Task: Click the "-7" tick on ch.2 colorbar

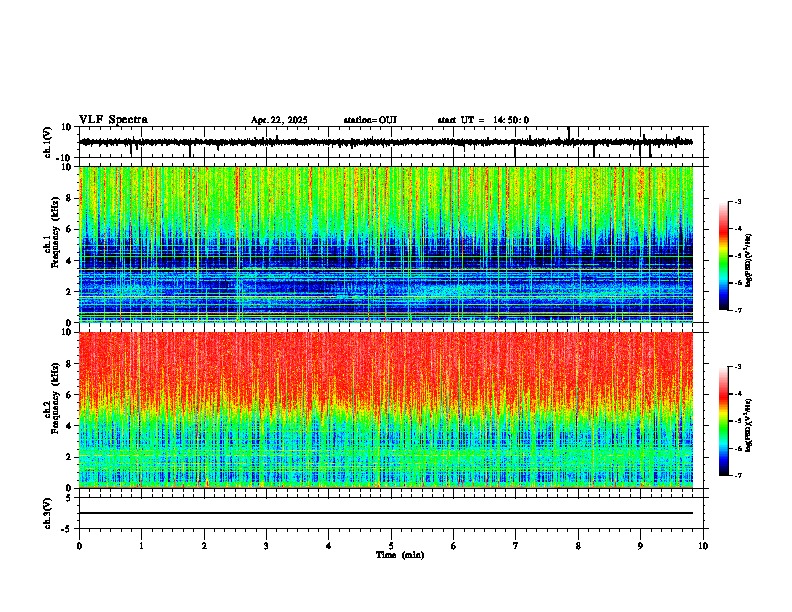Action: pos(737,475)
